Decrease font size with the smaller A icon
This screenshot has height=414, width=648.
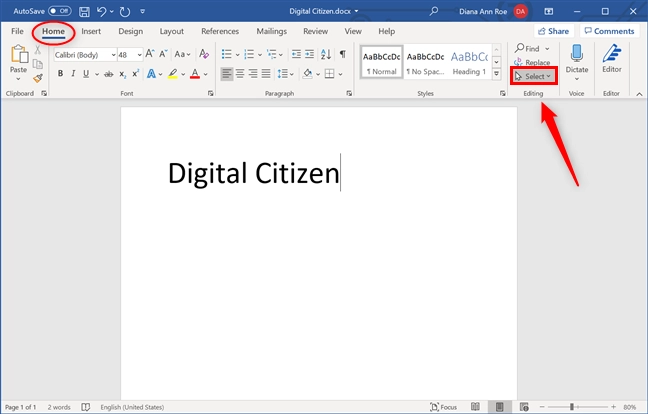(x=164, y=54)
